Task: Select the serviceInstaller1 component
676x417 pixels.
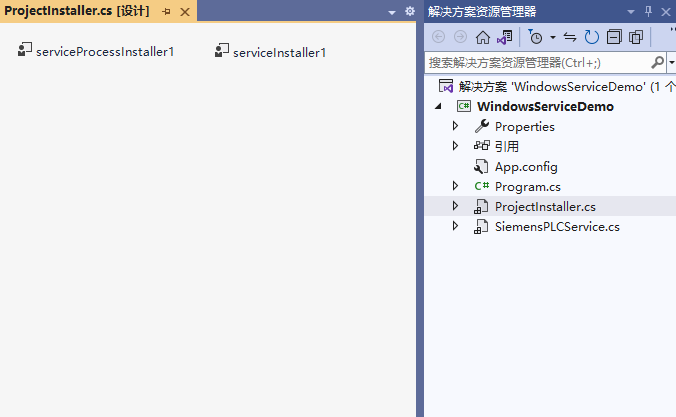Action: click(270, 52)
